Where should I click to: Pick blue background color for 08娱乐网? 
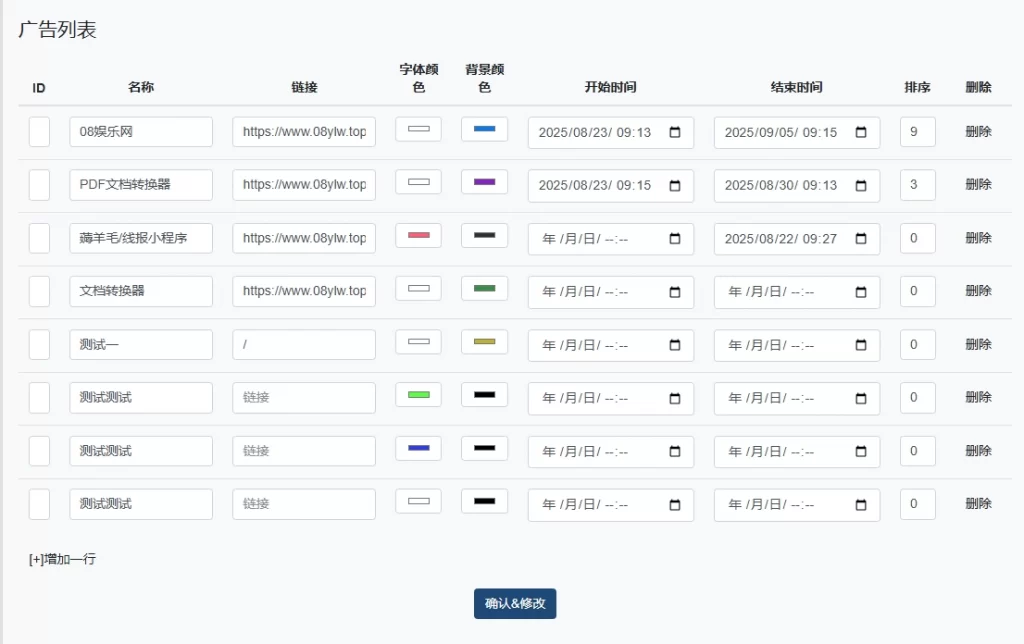(484, 129)
